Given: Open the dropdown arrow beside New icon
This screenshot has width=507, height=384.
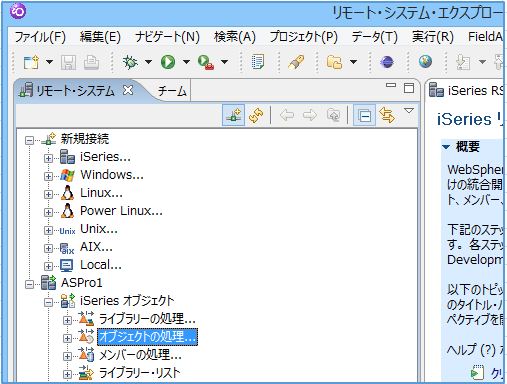Looking at the screenshot, I should coord(49,62).
